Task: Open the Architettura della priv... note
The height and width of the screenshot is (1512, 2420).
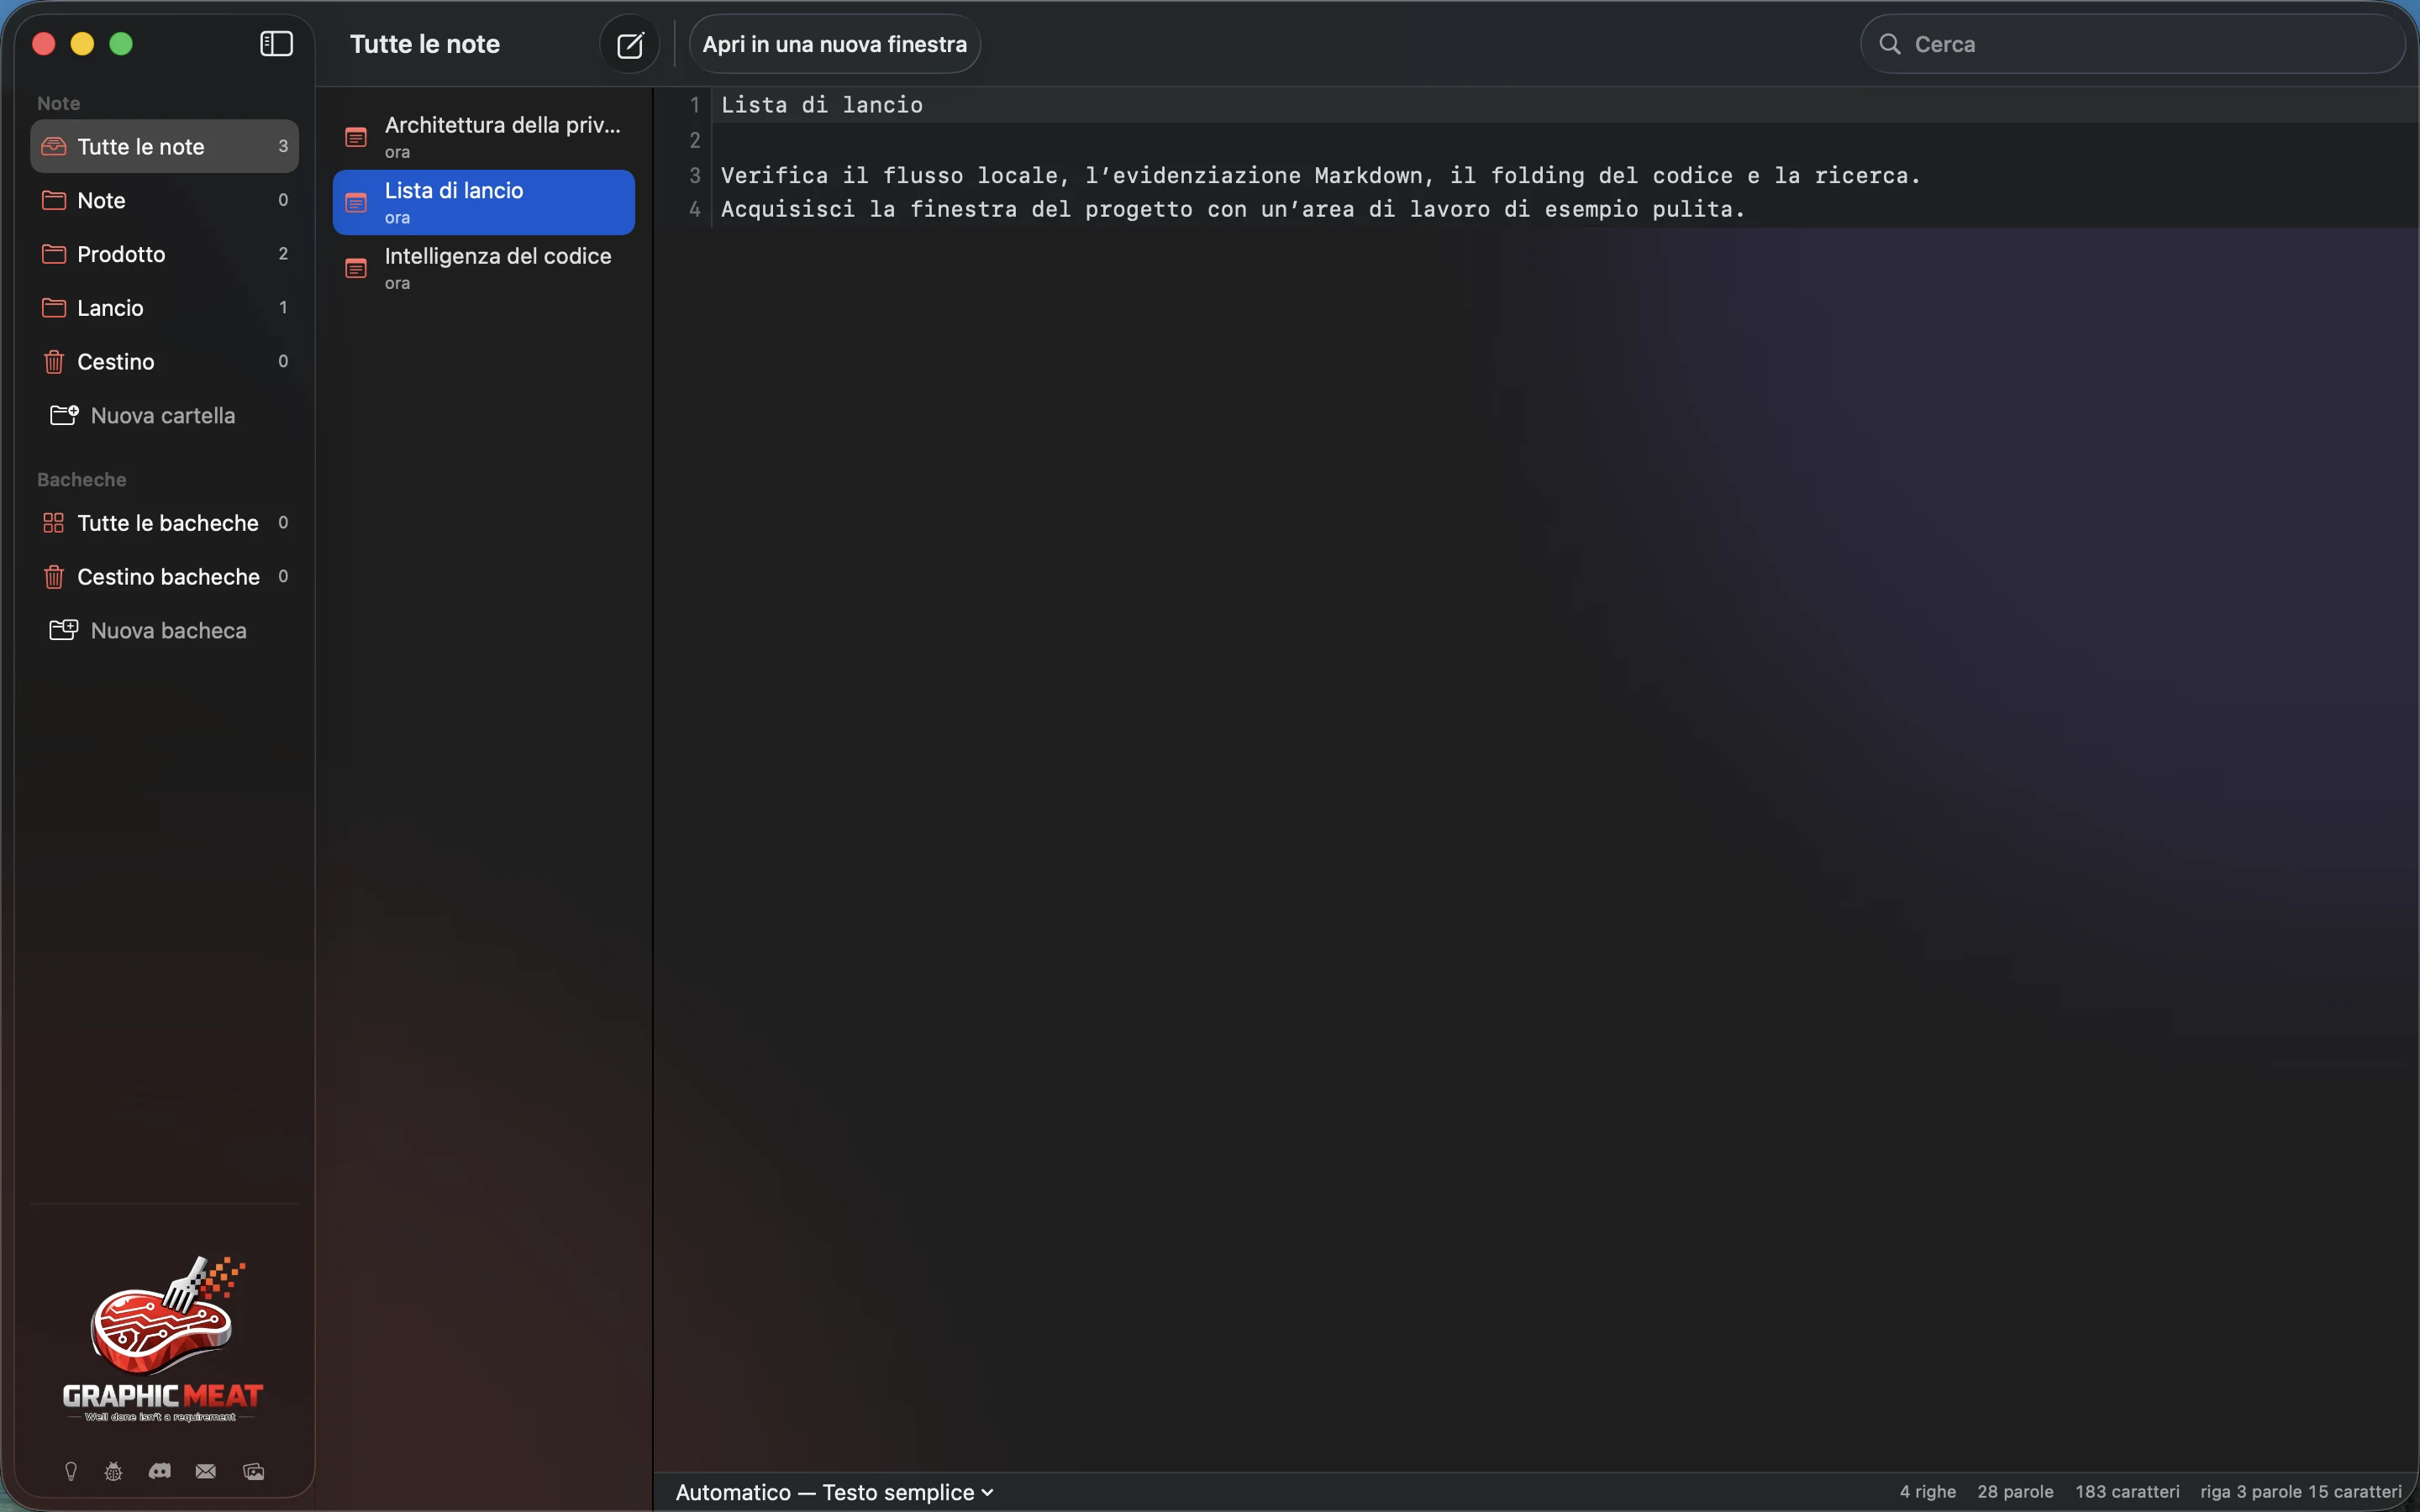Action: point(484,137)
